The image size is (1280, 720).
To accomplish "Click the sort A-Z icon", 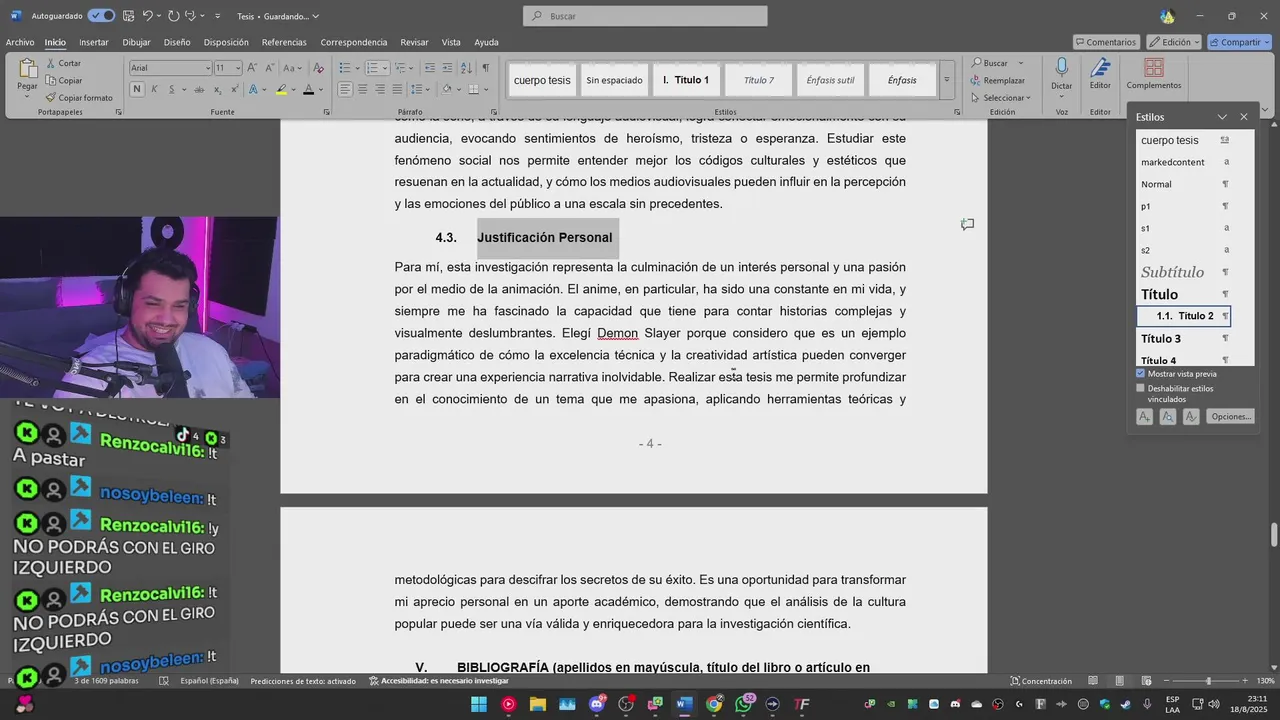I will coord(467,68).
